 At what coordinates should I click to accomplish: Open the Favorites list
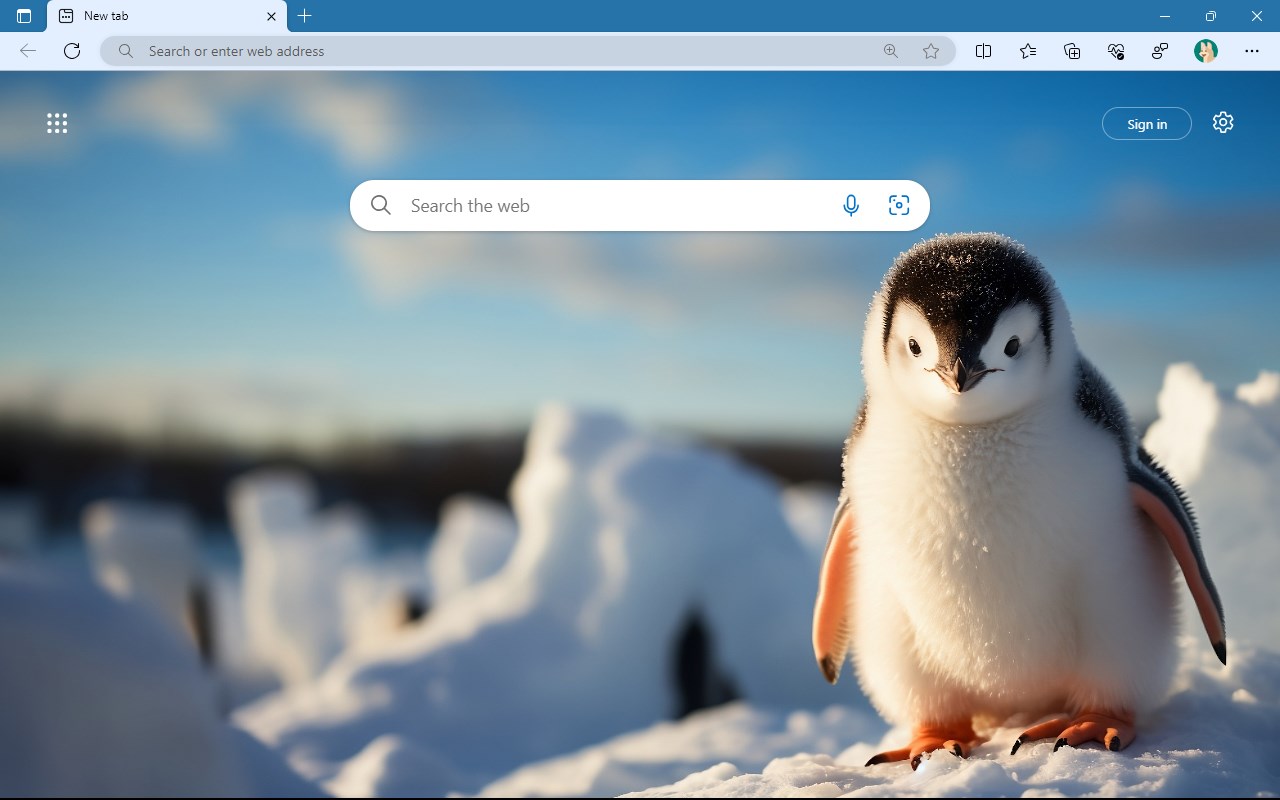click(x=1028, y=51)
